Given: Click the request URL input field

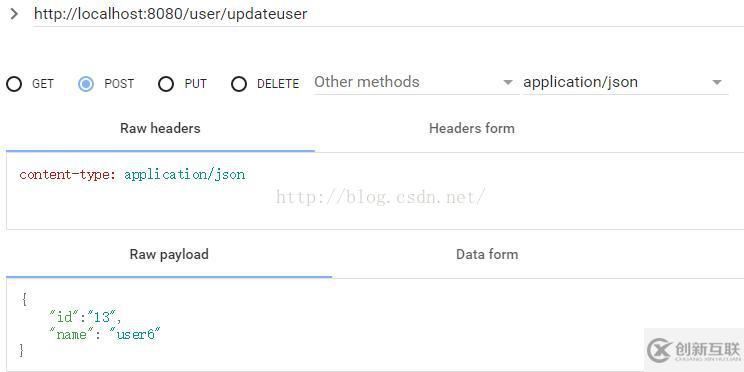Looking at the screenshot, I should click(388, 14).
